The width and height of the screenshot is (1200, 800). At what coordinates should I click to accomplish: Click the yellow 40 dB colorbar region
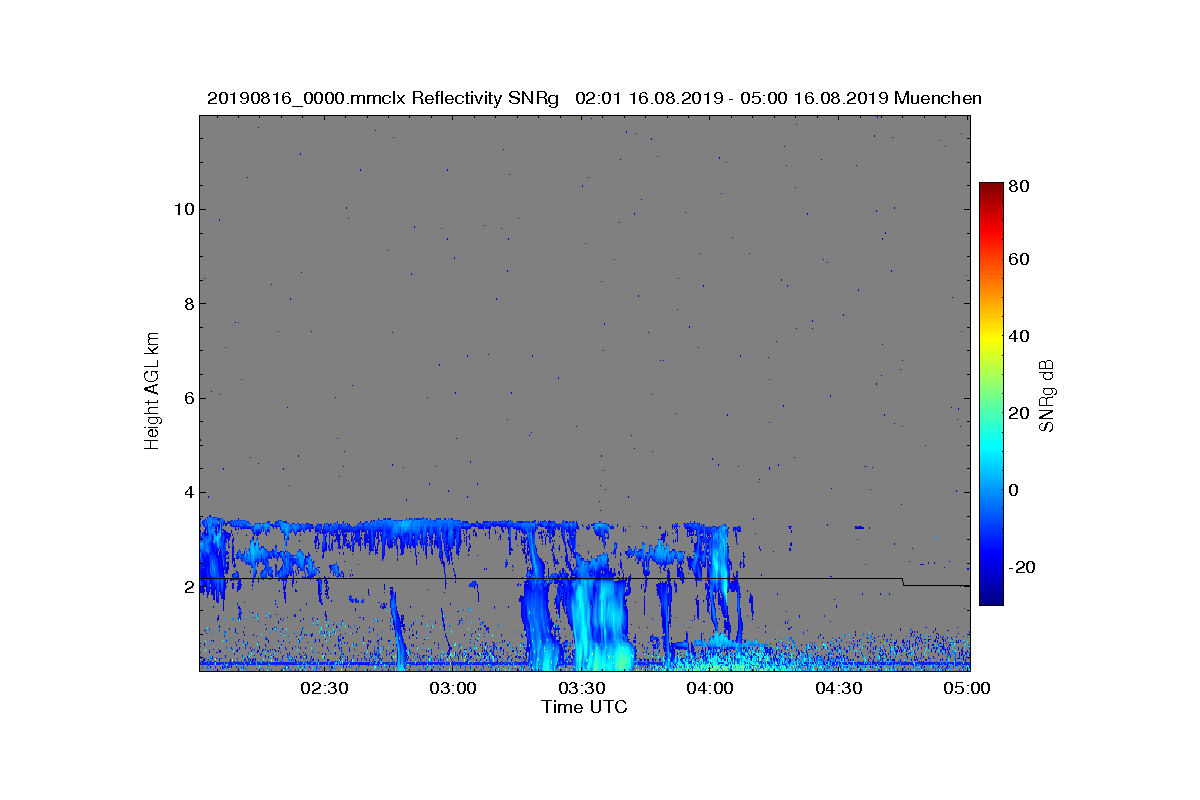click(991, 336)
